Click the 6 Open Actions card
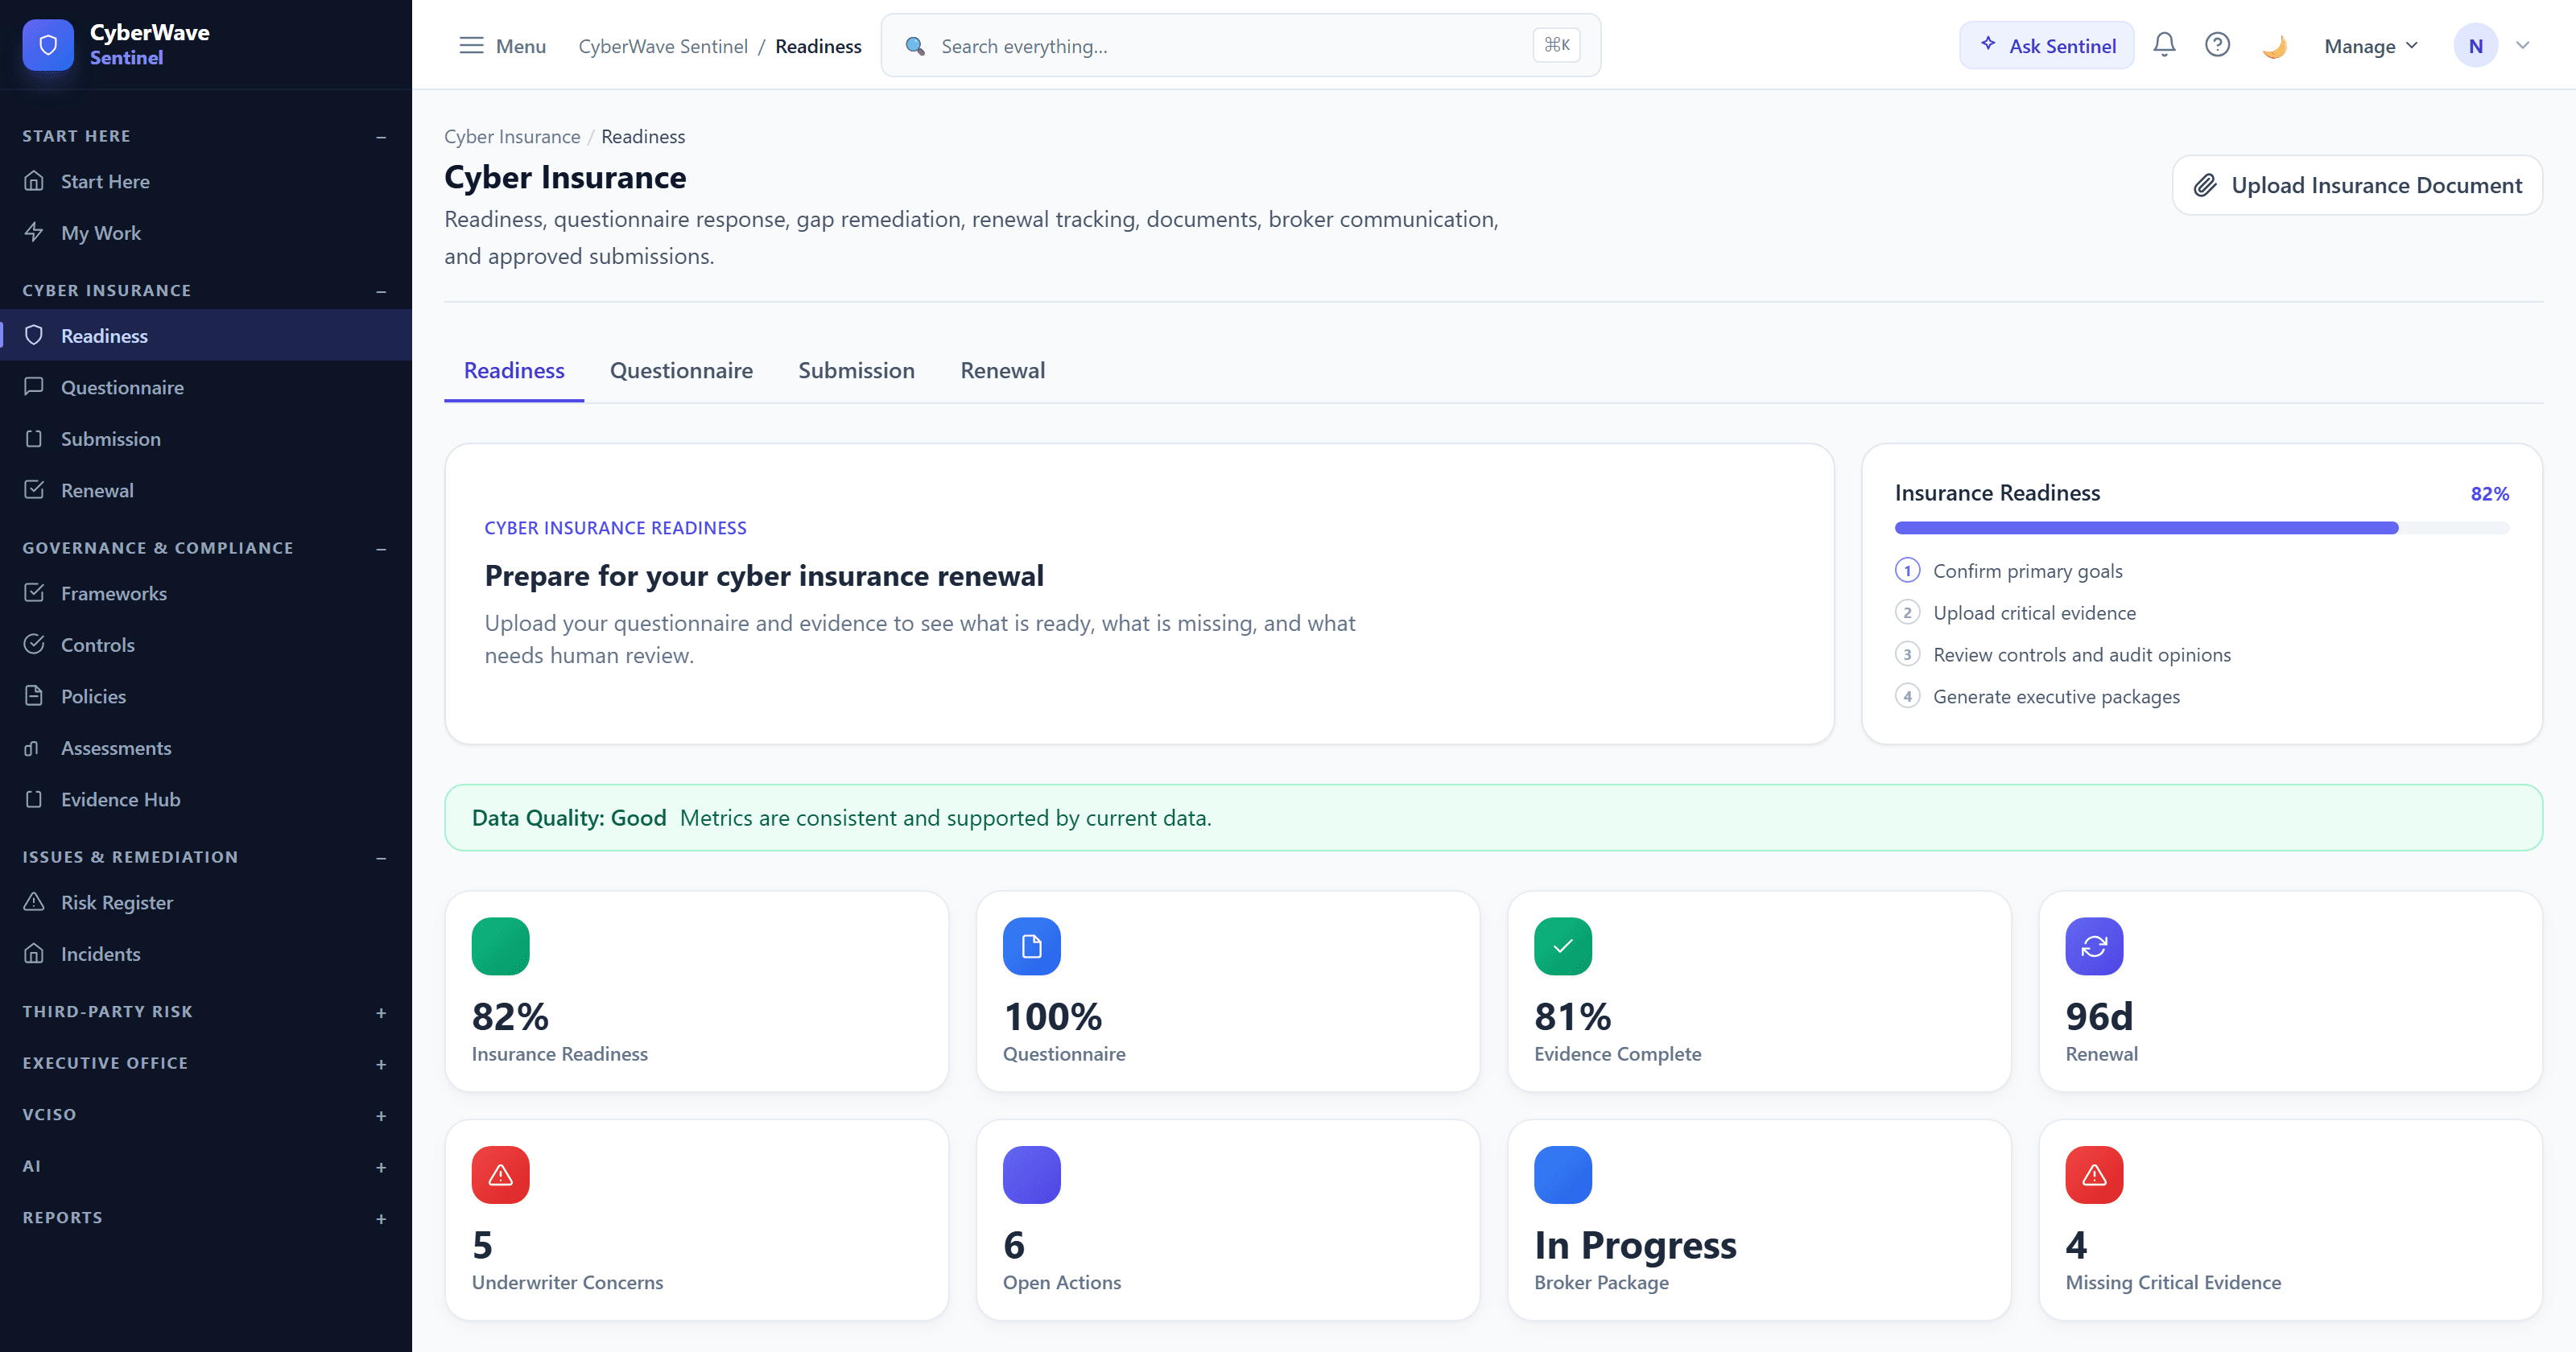Screen dimensions: 2576x1352 [x=1228, y=1220]
